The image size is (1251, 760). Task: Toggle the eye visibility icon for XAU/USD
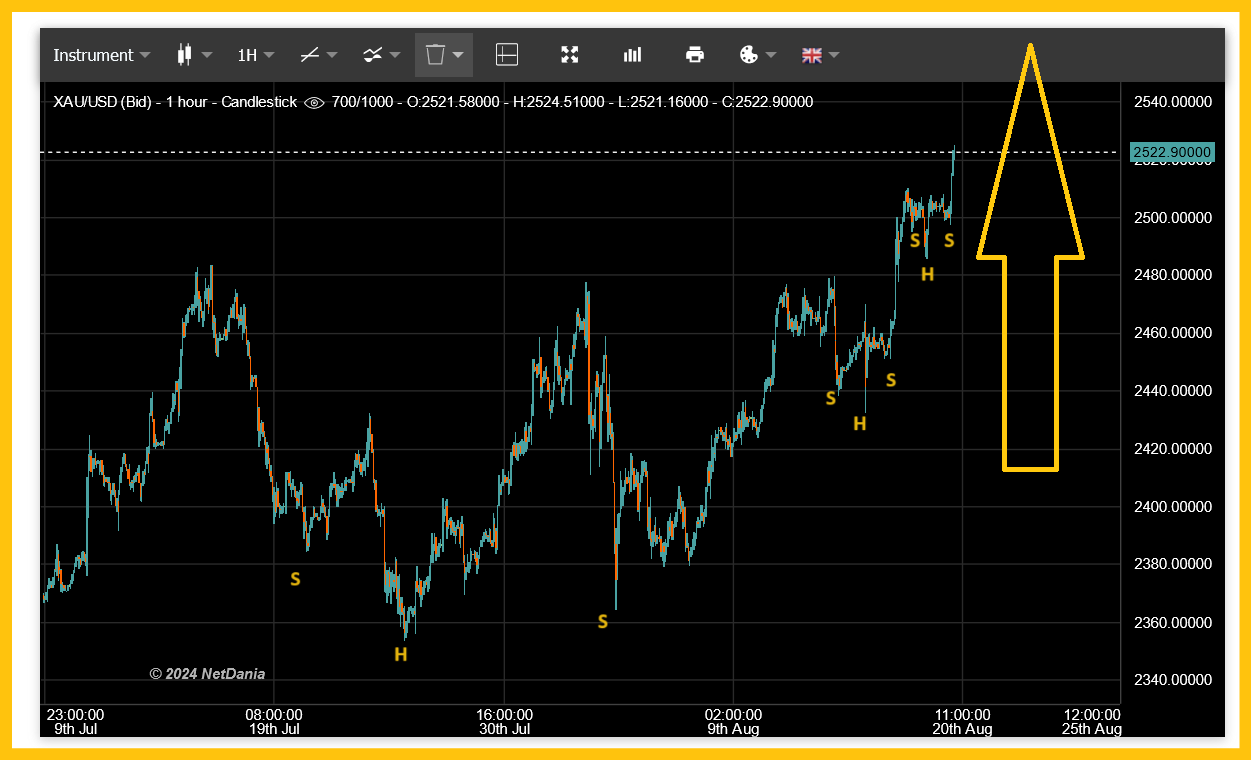(x=314, y=102)
